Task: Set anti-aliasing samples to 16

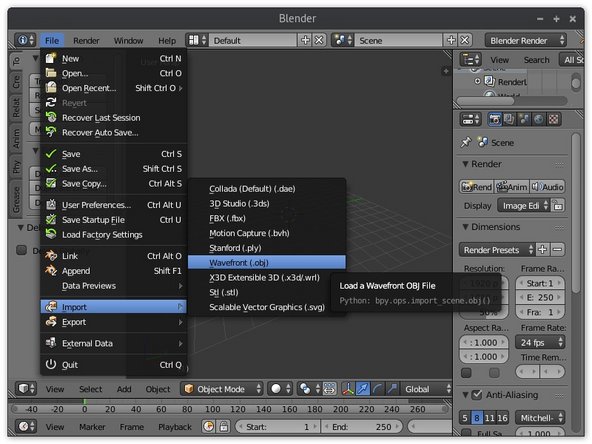Action: 502,418
